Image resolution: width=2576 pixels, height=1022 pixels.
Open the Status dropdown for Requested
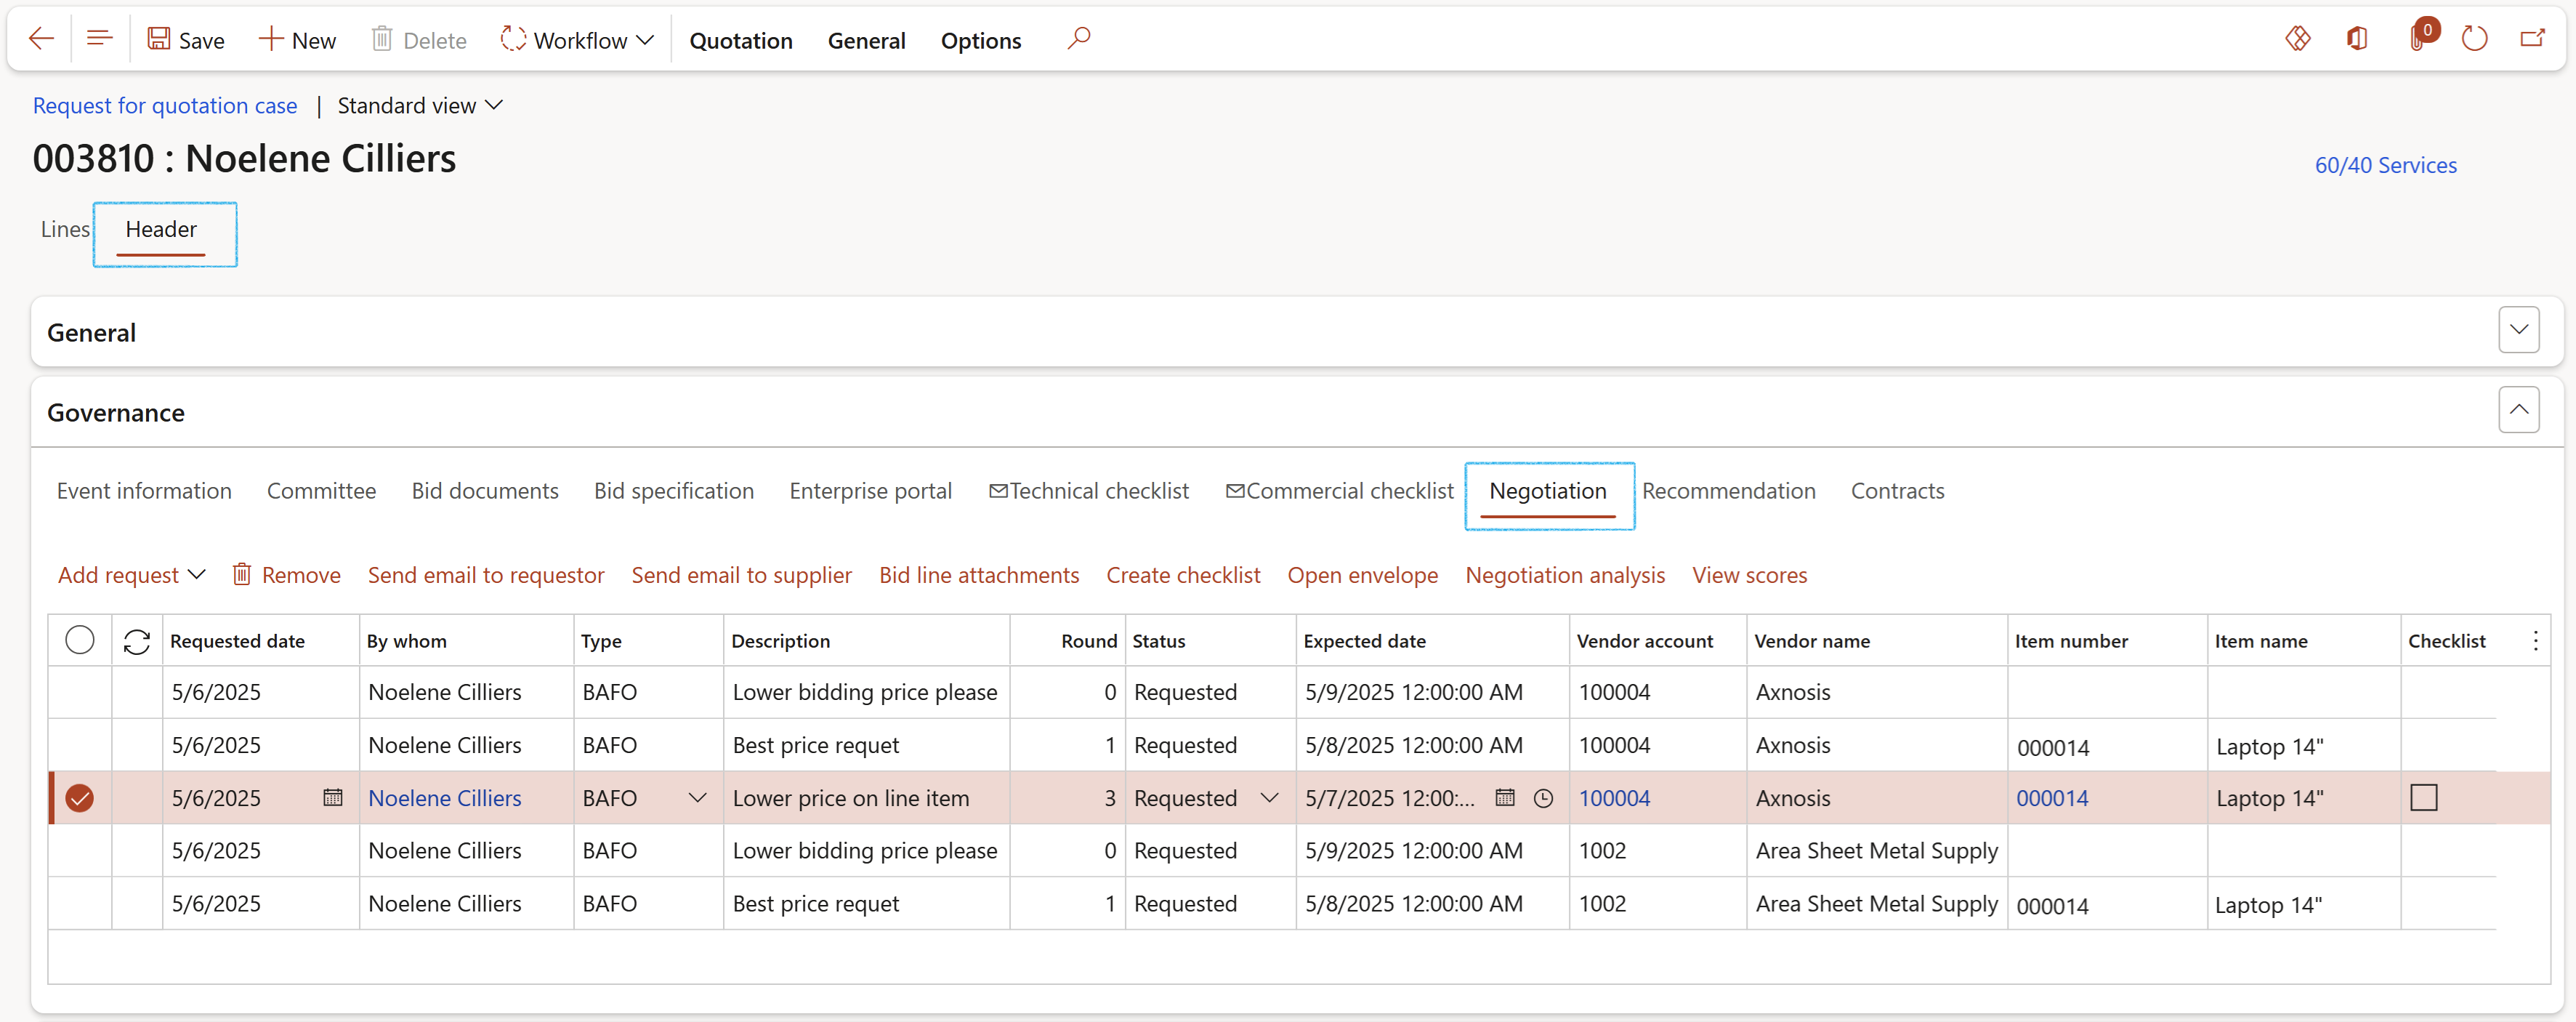1269,798
